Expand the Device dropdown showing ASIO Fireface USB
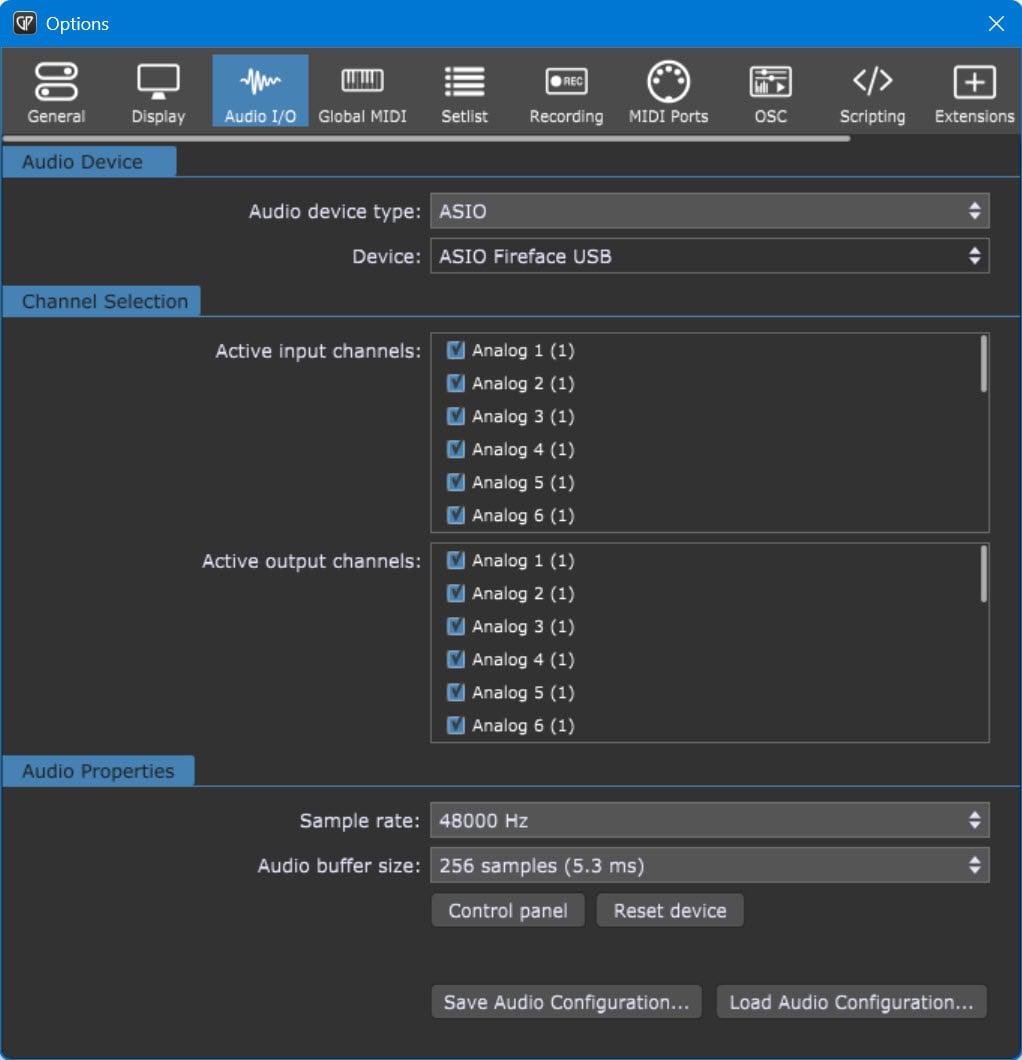 pos(709,257)
